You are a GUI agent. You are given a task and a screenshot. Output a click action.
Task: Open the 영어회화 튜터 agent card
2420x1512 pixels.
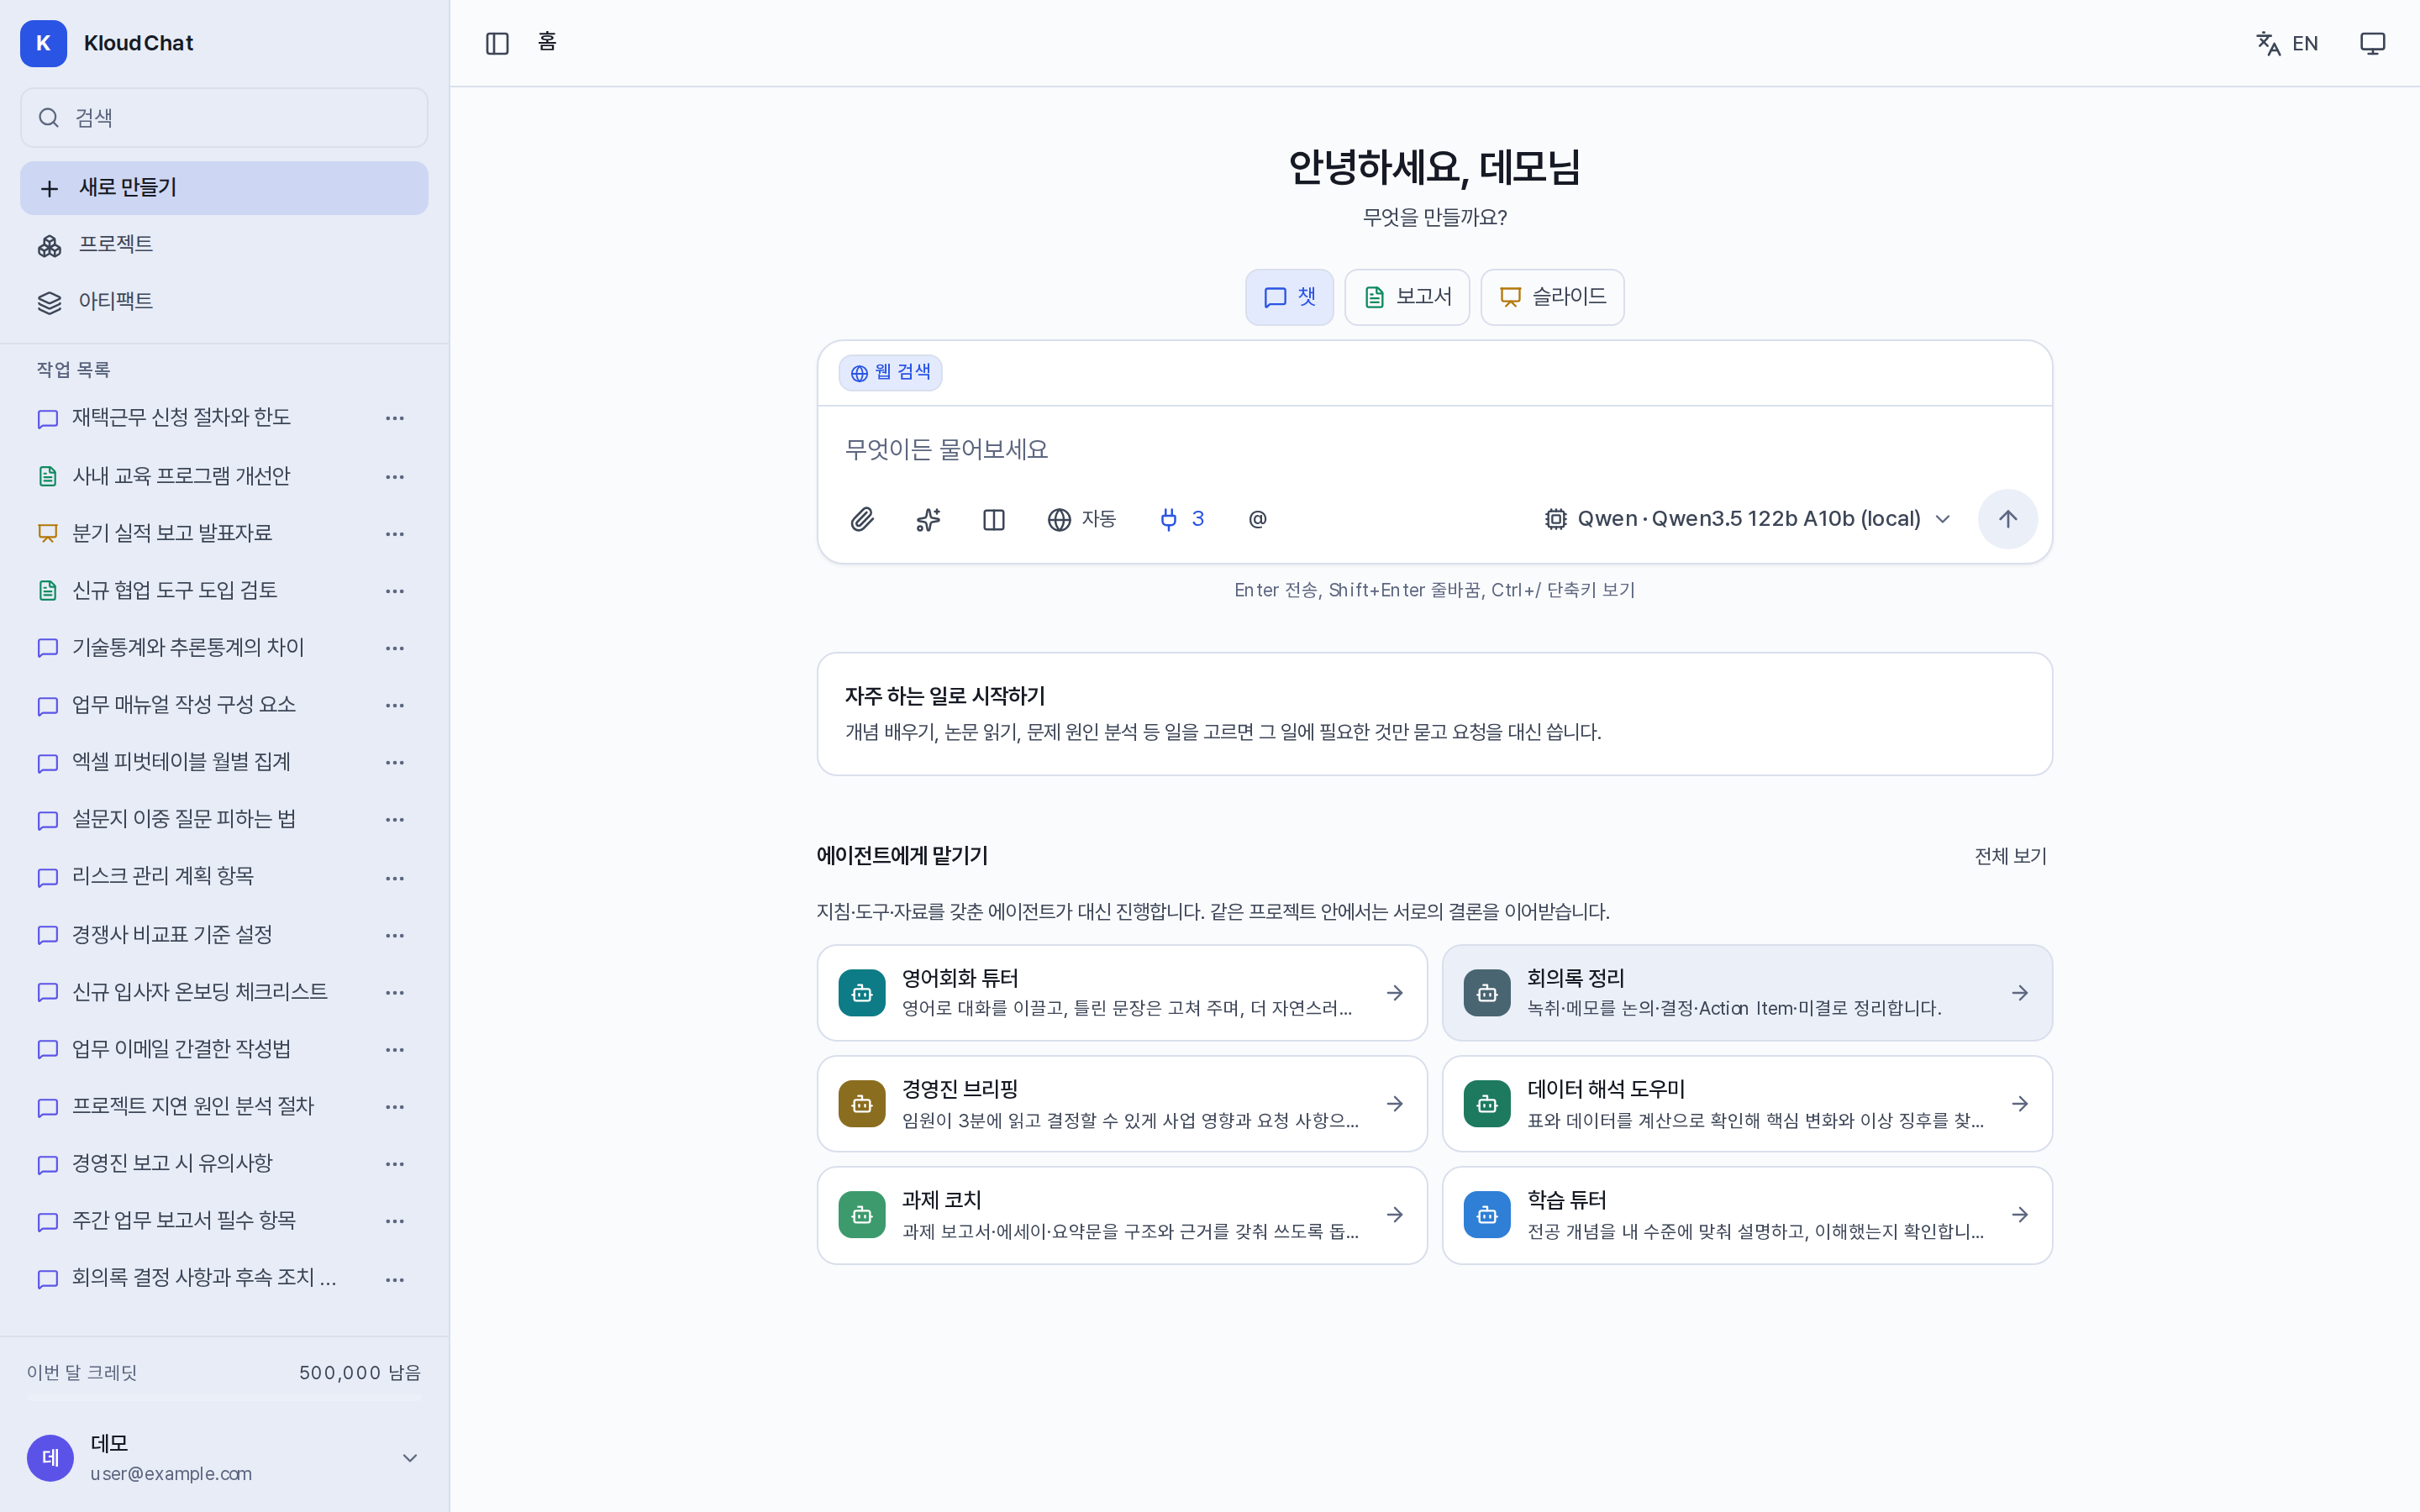[x=1122, y=993]
